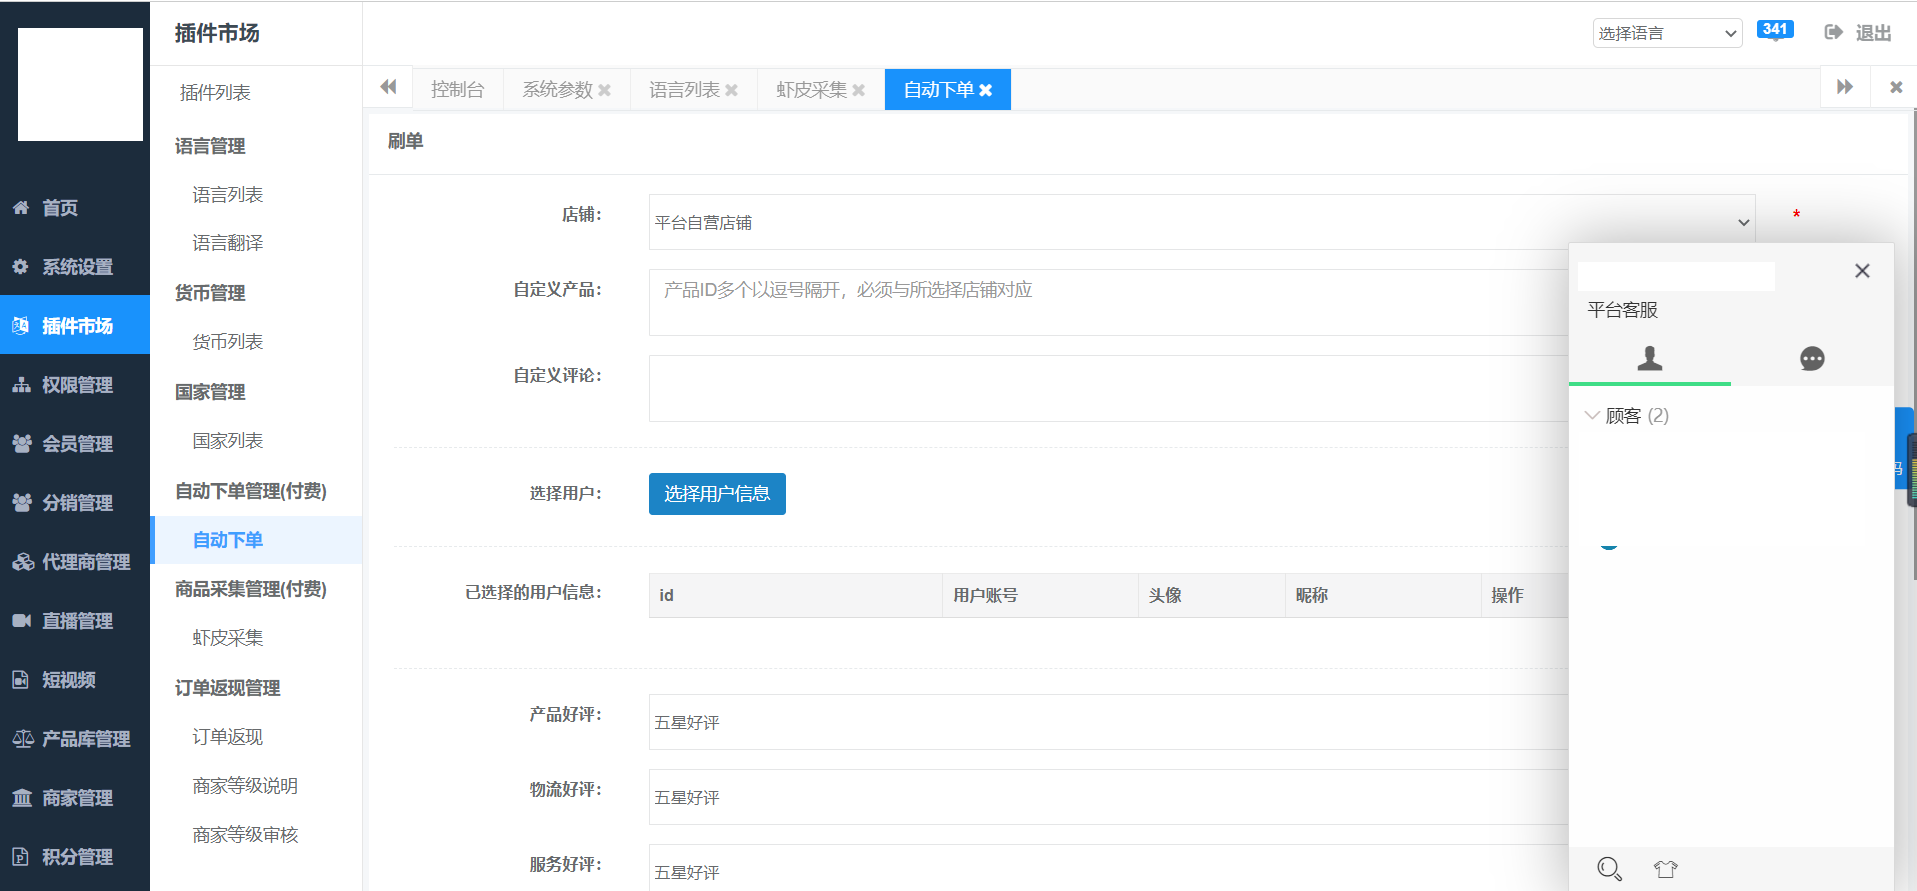Open 自动下单 in the submenu
This screenshot has height=891, width=1917.
point(256,540)
